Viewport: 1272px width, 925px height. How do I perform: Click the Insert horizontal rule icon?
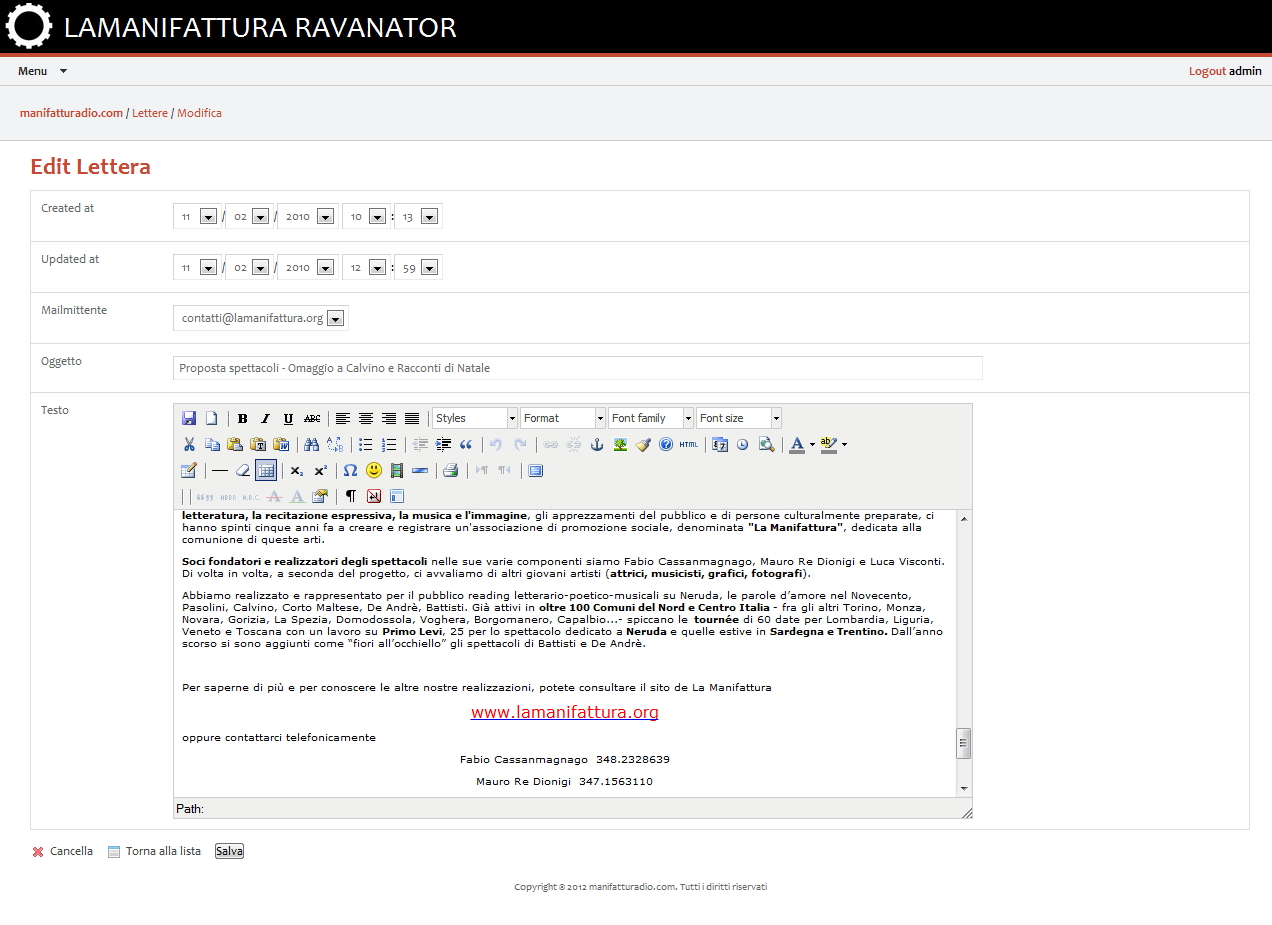pyautogui.click(x=219, y=469)
